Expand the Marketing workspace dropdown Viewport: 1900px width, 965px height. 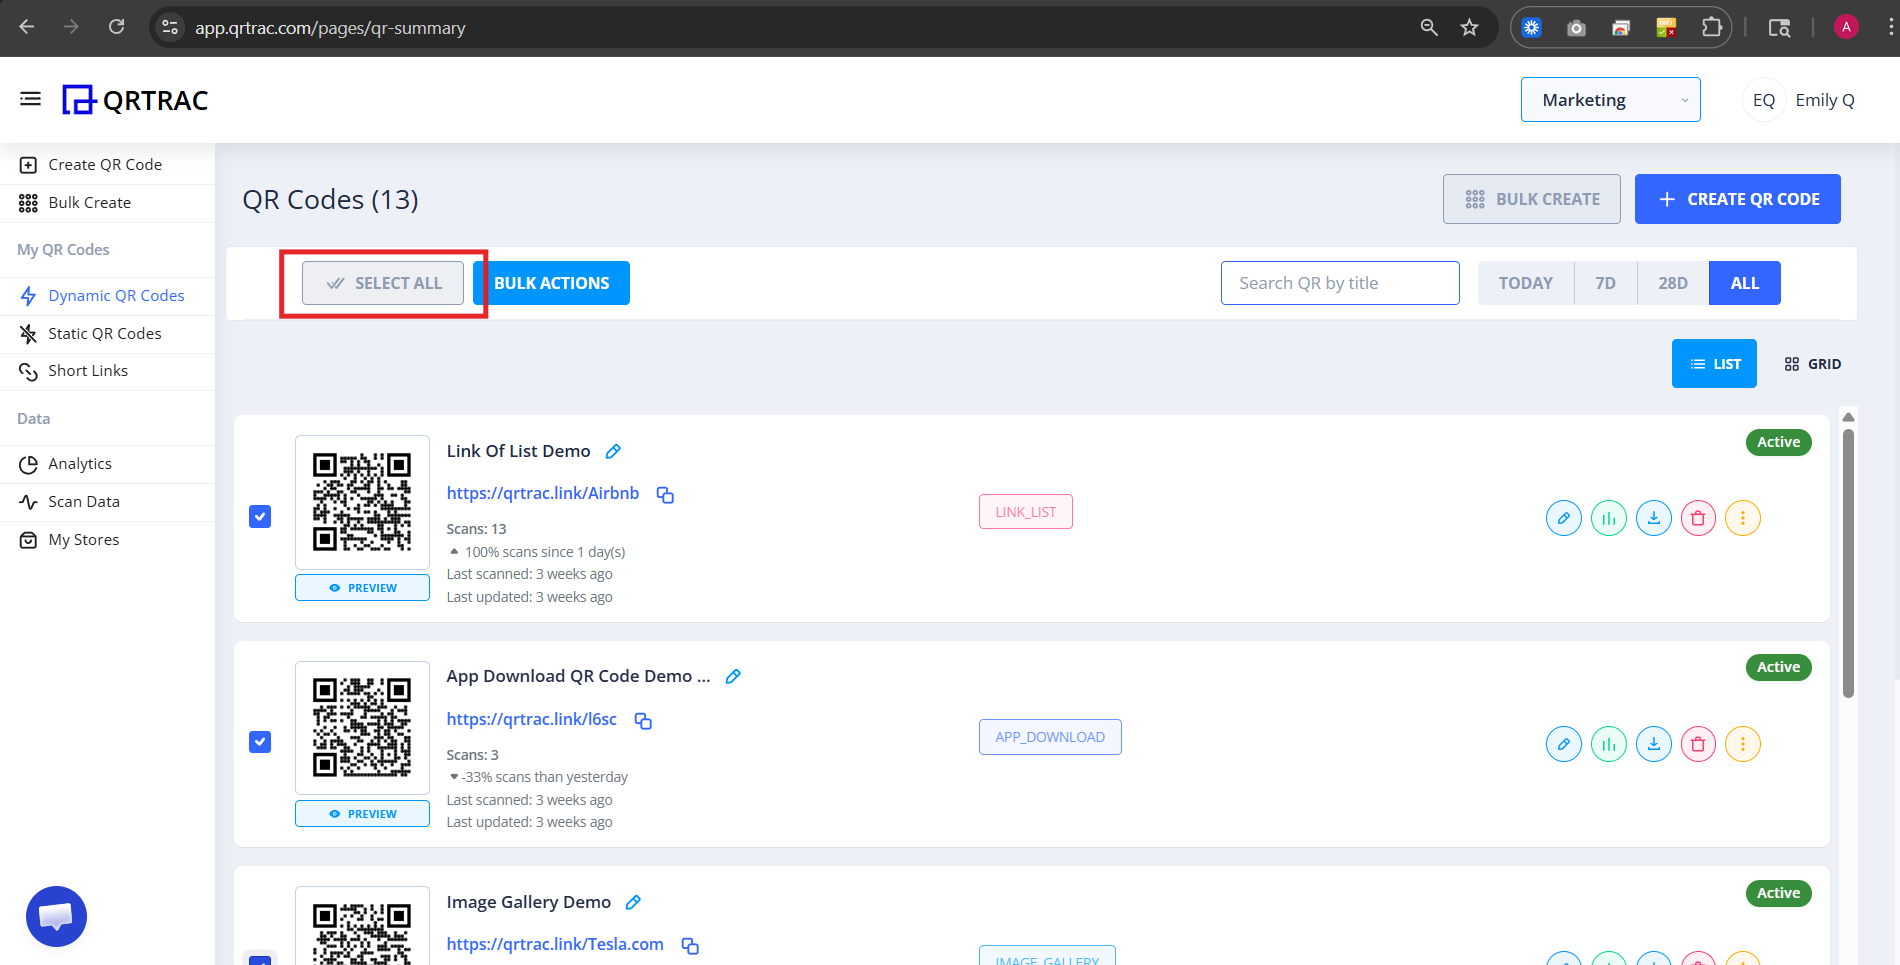(x=1610, y=100)
